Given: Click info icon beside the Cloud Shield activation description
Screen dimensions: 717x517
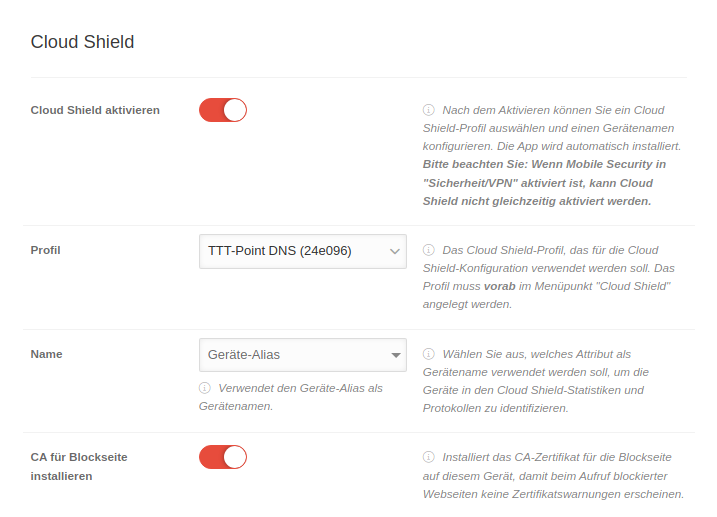Looking at the screenshot, I should coord(428,110).
